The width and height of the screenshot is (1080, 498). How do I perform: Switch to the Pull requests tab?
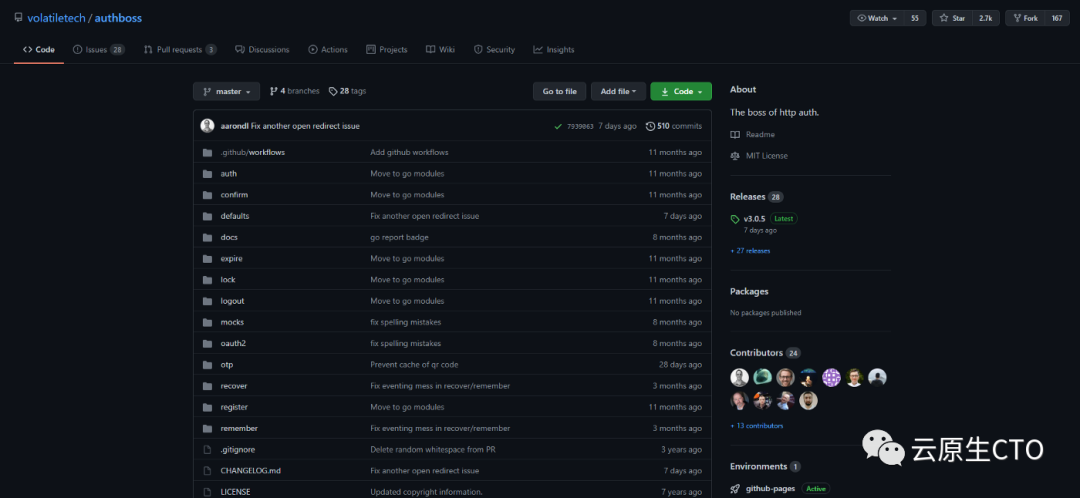tap(180, 50)
